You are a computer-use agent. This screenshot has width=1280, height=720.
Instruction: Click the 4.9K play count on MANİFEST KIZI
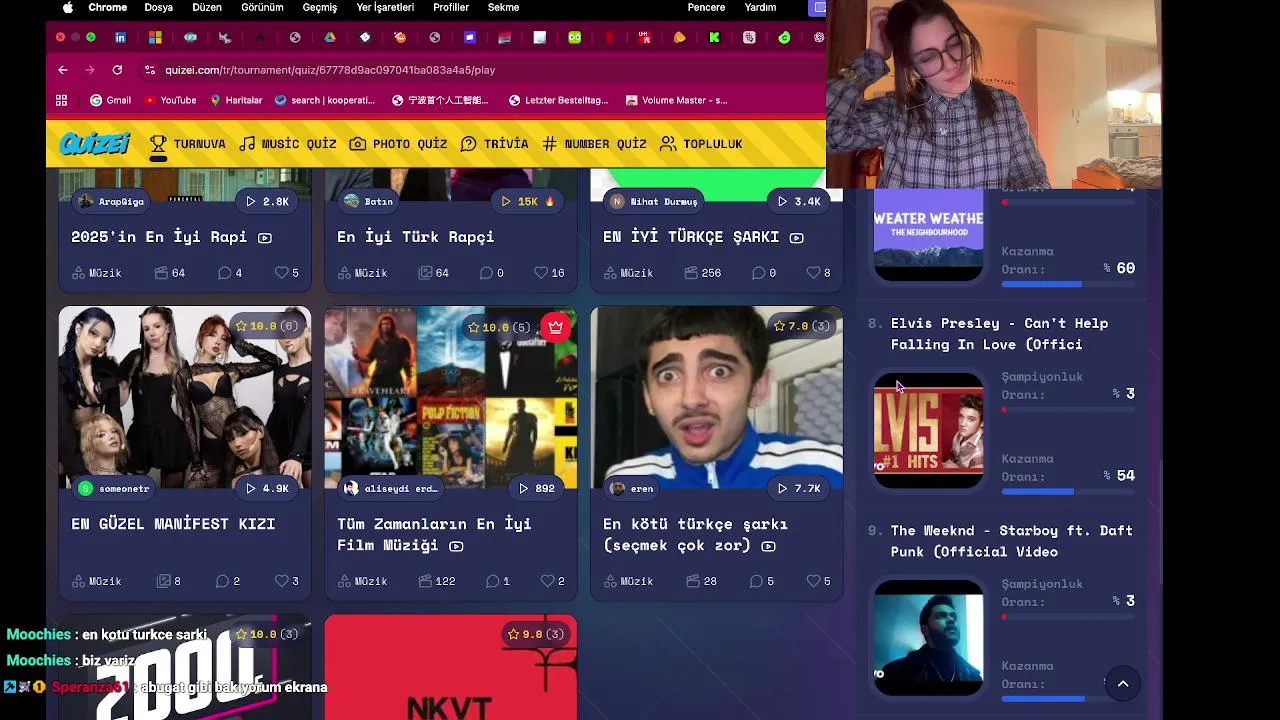[x=267, y=488]
